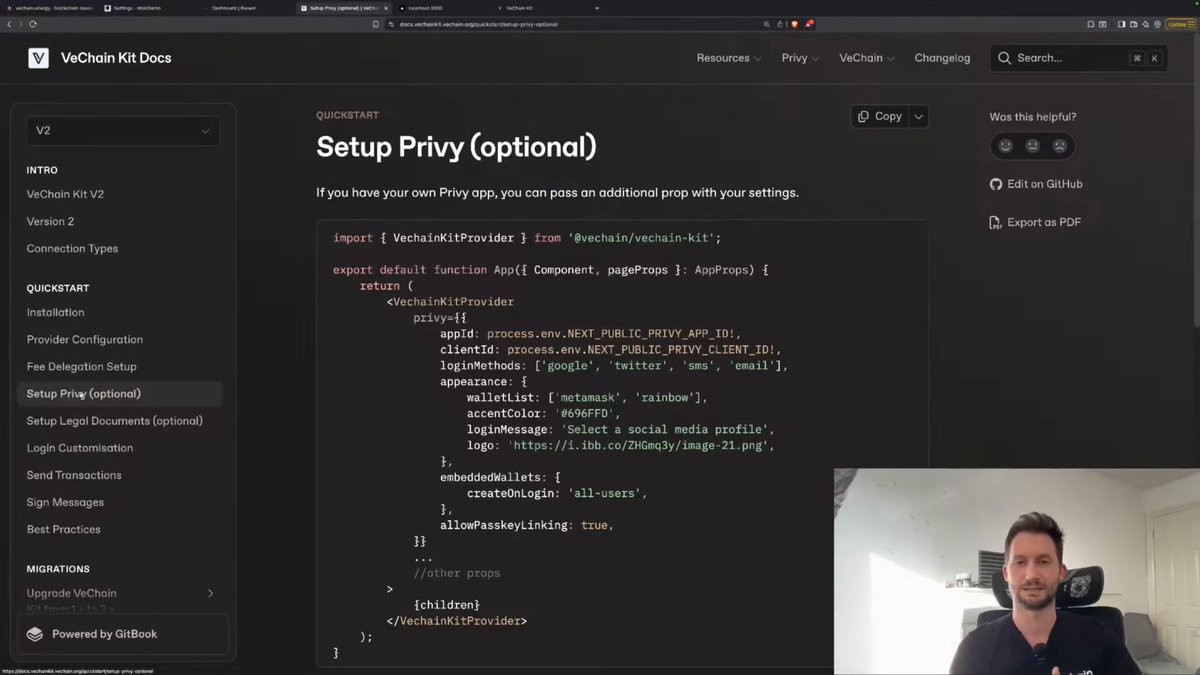Focus the Search input field
This screenshot has width=1200, height=675.
coord(1078,58)
